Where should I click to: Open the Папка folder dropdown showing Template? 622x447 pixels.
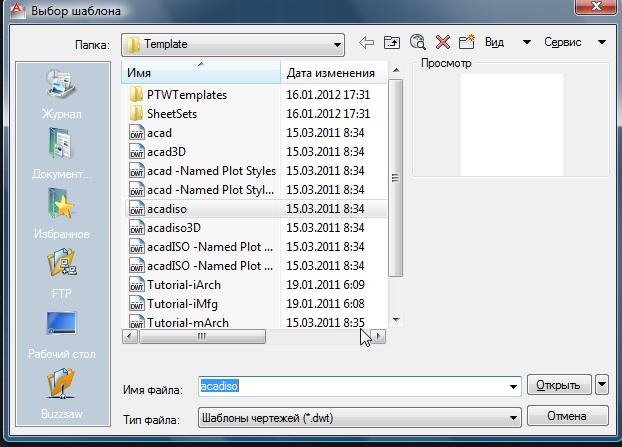pyautogui.click(x=233, y=44)
